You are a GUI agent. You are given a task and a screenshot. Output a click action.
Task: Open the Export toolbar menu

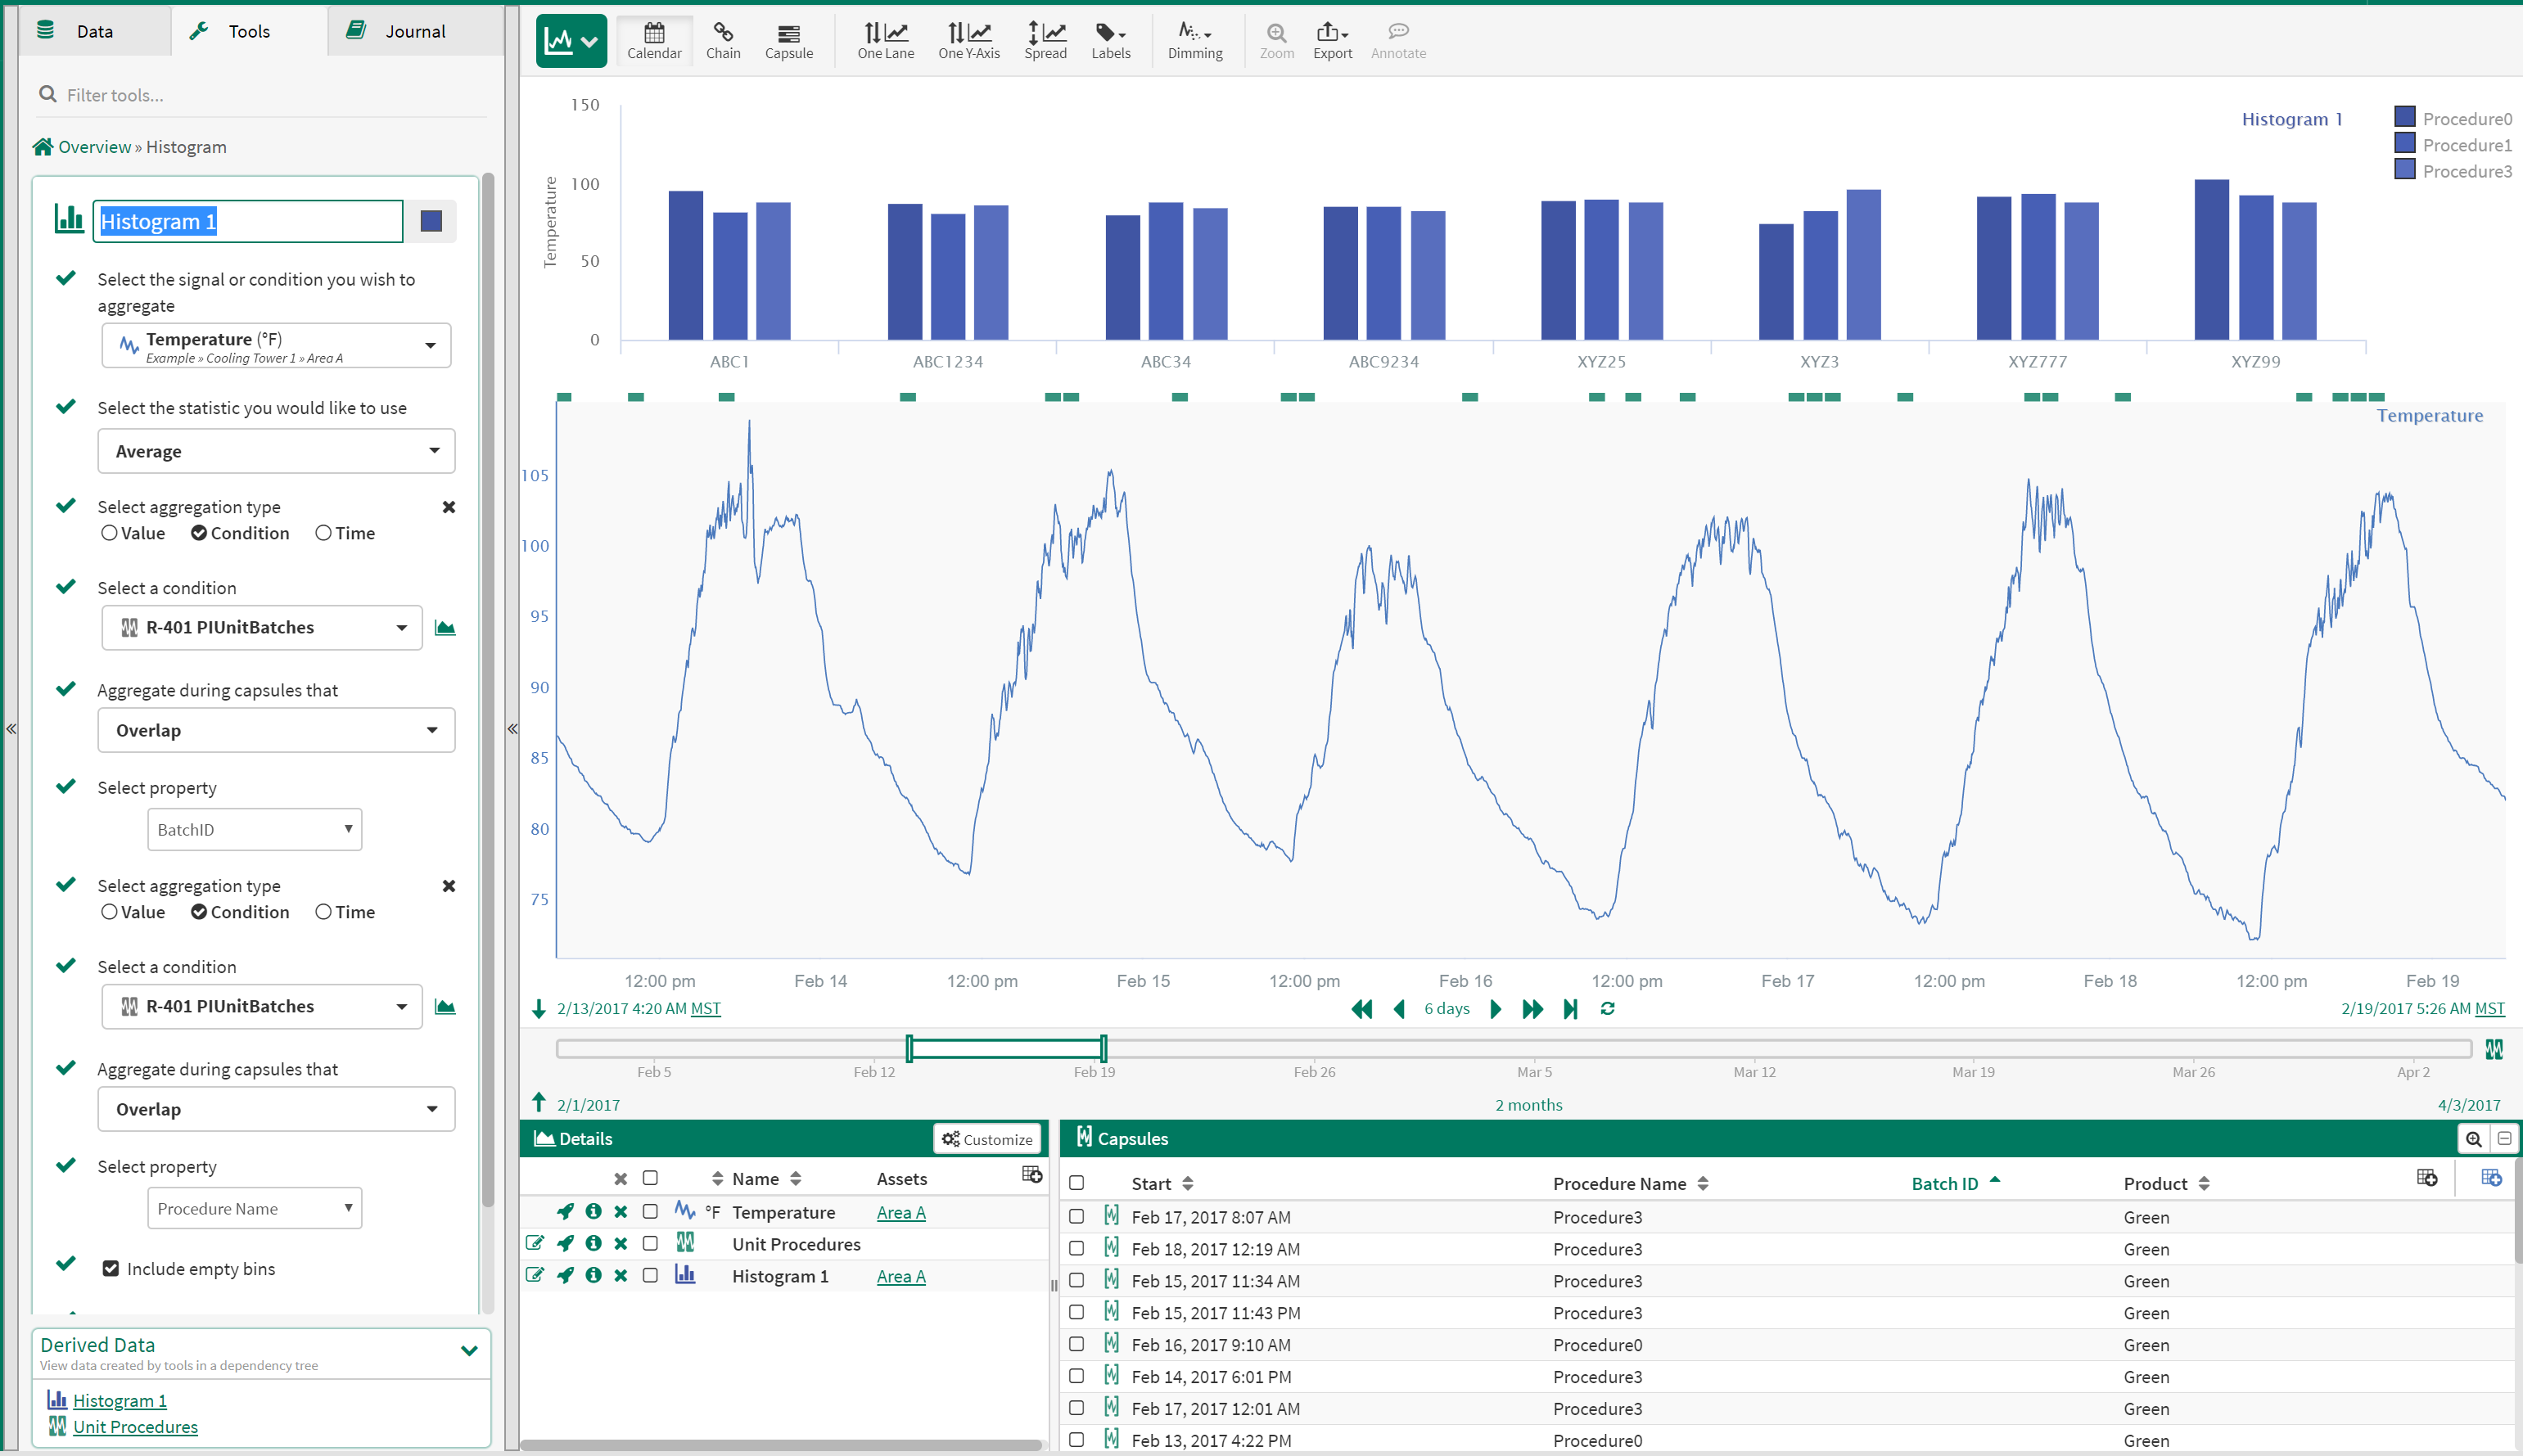[1332, 40]
